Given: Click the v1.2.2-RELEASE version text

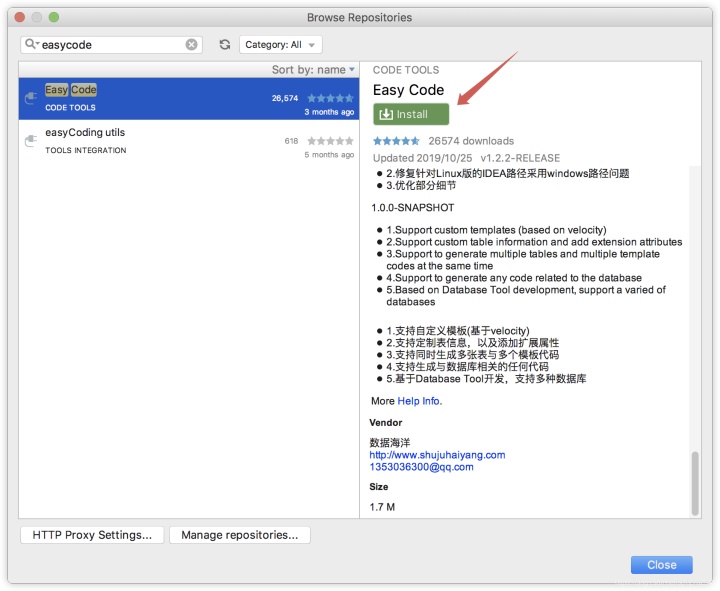Looking at the screenshot, I should 520,158.
